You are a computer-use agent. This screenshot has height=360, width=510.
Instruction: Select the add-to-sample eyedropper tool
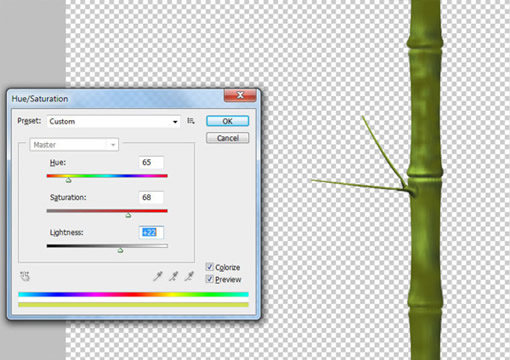(x=173, y=276)
